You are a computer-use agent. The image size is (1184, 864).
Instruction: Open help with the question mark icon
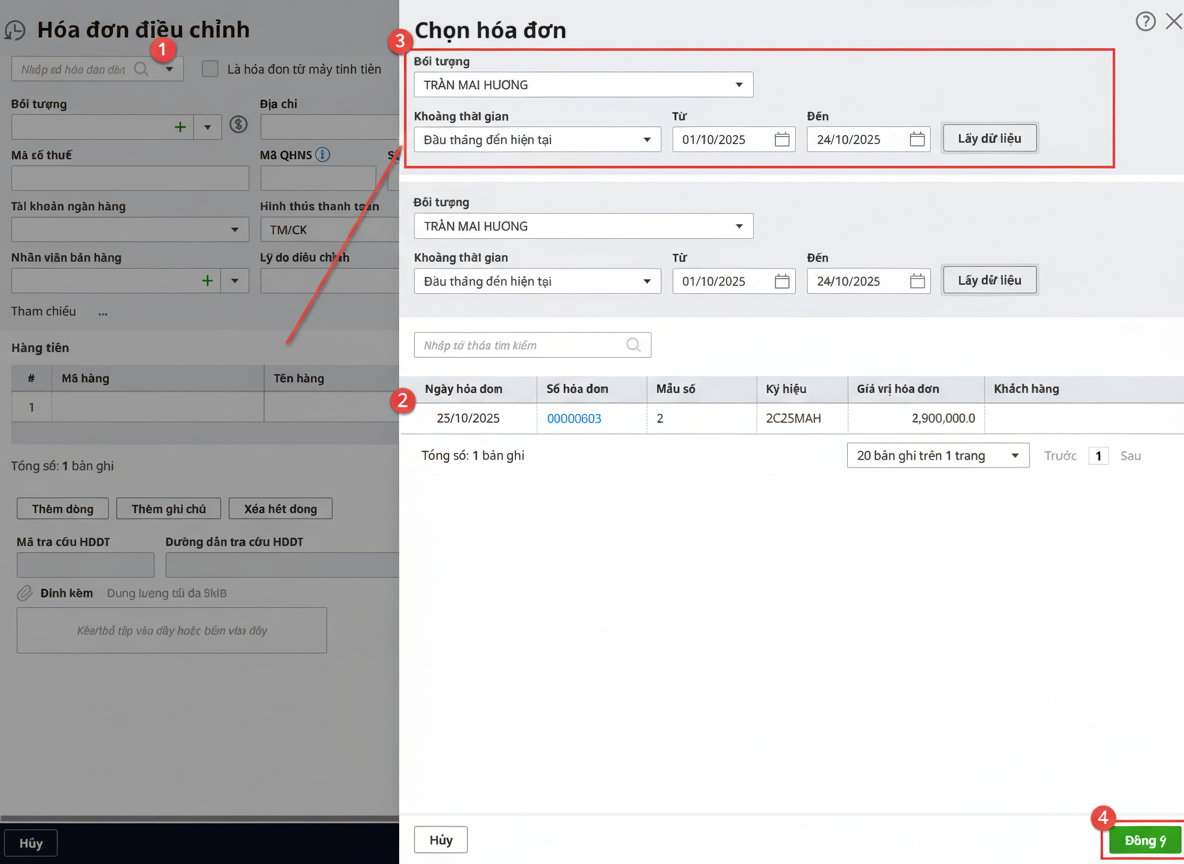1145,22
